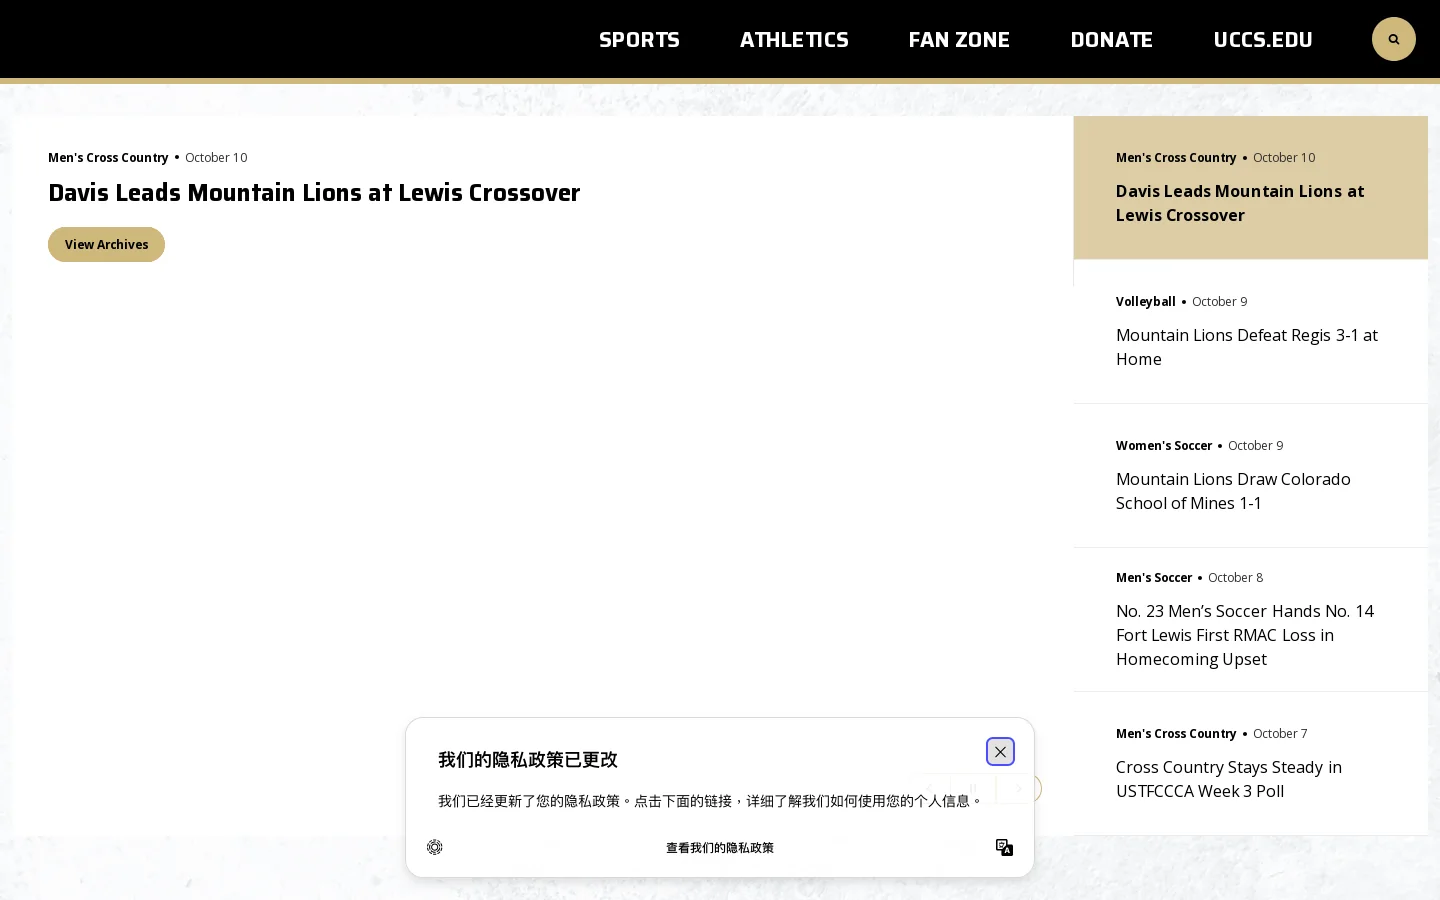
Task: Click the sidebar October 9 date beside Volleyball
Action: tap(1219, 301)
